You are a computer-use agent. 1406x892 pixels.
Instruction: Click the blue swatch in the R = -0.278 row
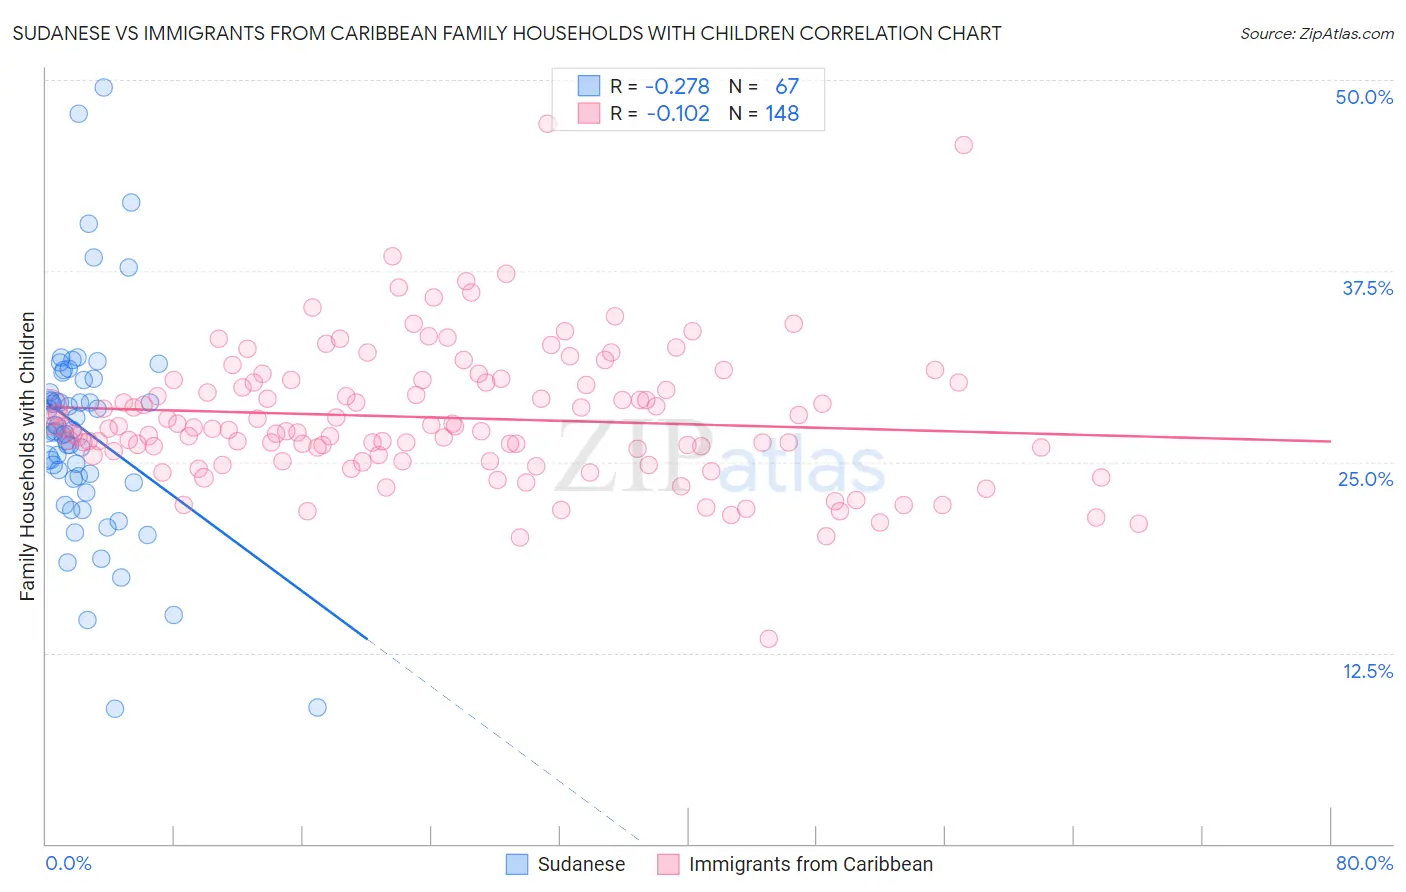(589, 86)
